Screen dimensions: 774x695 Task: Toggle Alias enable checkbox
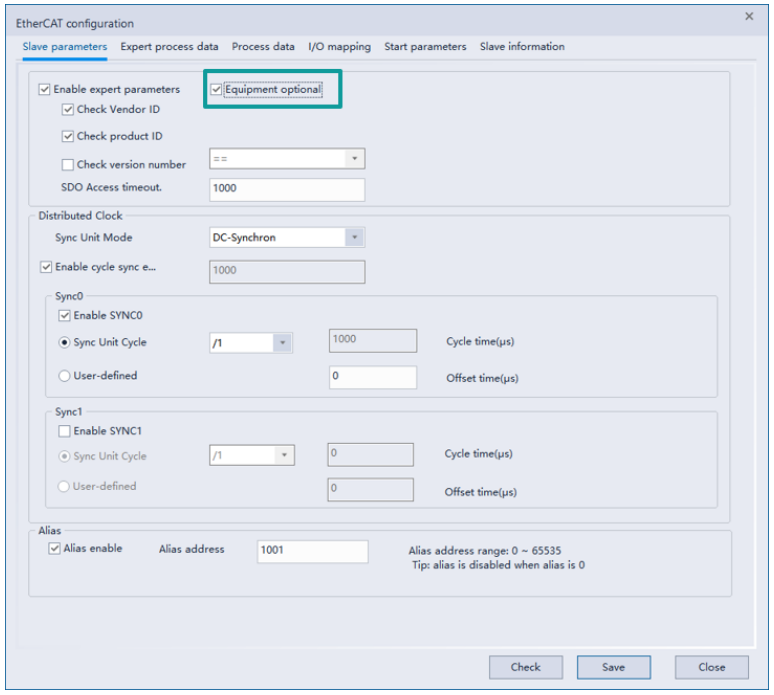point(55,549)
